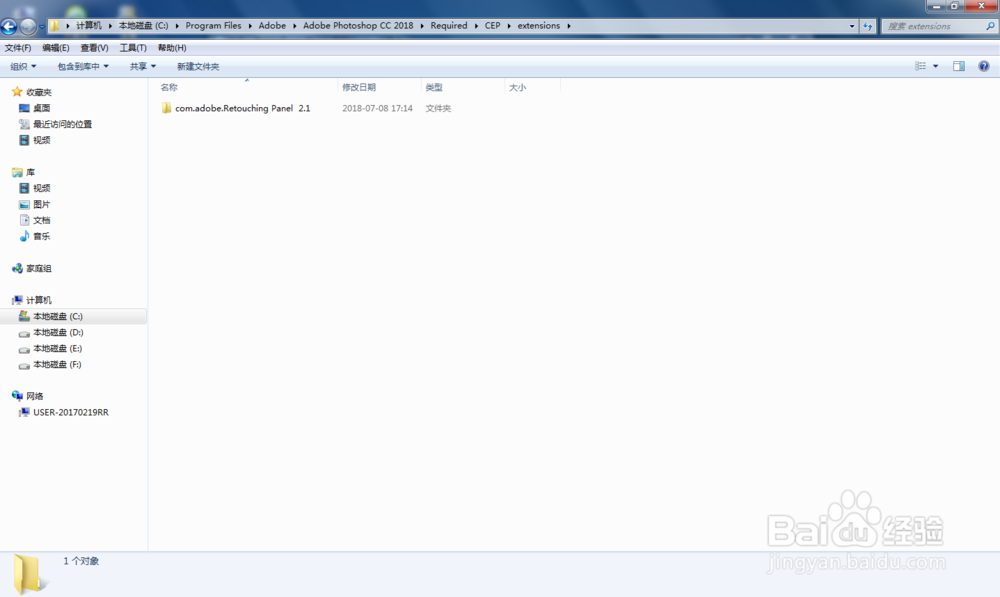Click extensions in address breadcrumb
This screenshot has width=1000, height=597.
pos(538,26)
